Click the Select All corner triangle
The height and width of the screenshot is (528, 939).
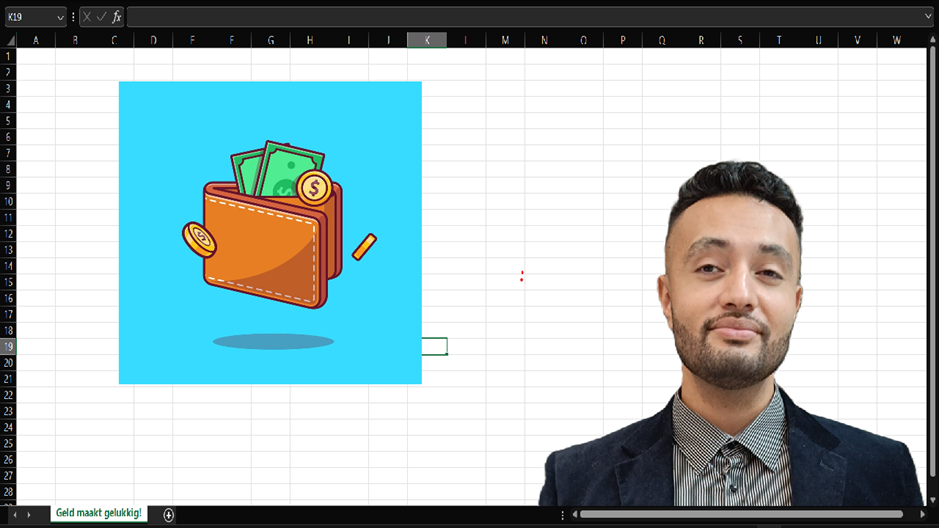(9, 40)
